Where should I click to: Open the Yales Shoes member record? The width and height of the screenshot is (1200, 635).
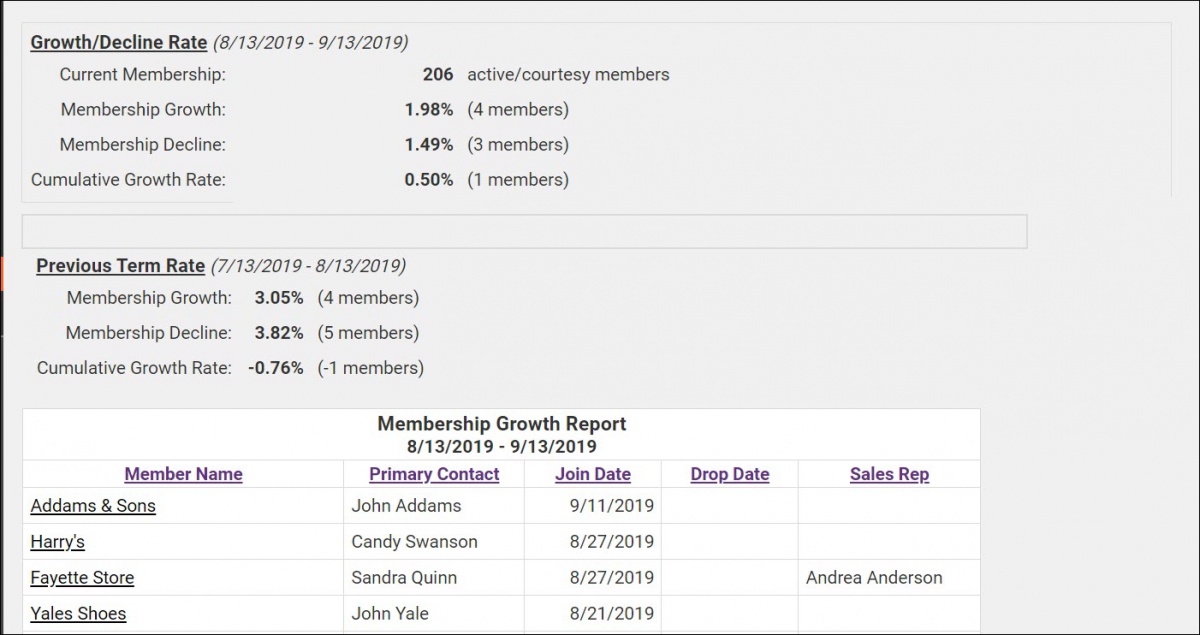(x=78, y=613)
